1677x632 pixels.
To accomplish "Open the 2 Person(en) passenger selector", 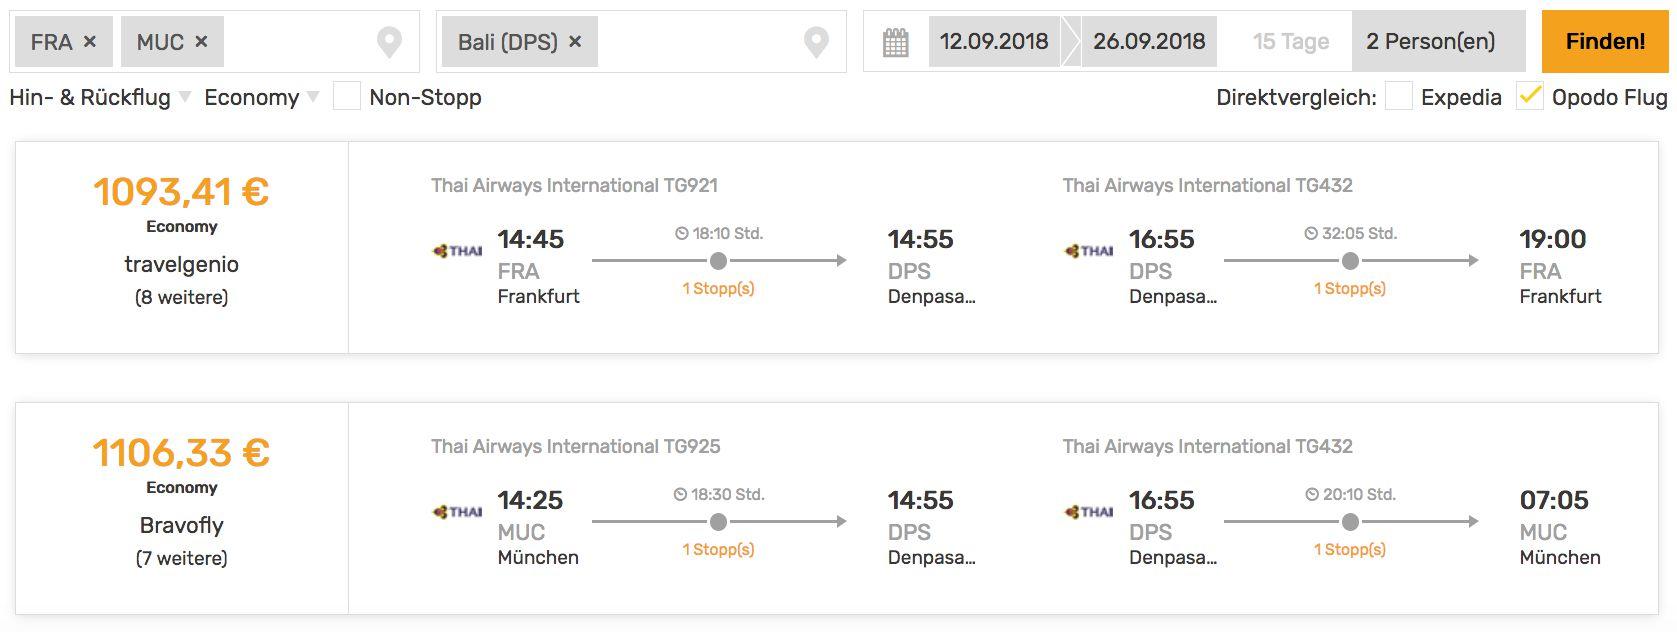I will 1431,42.
